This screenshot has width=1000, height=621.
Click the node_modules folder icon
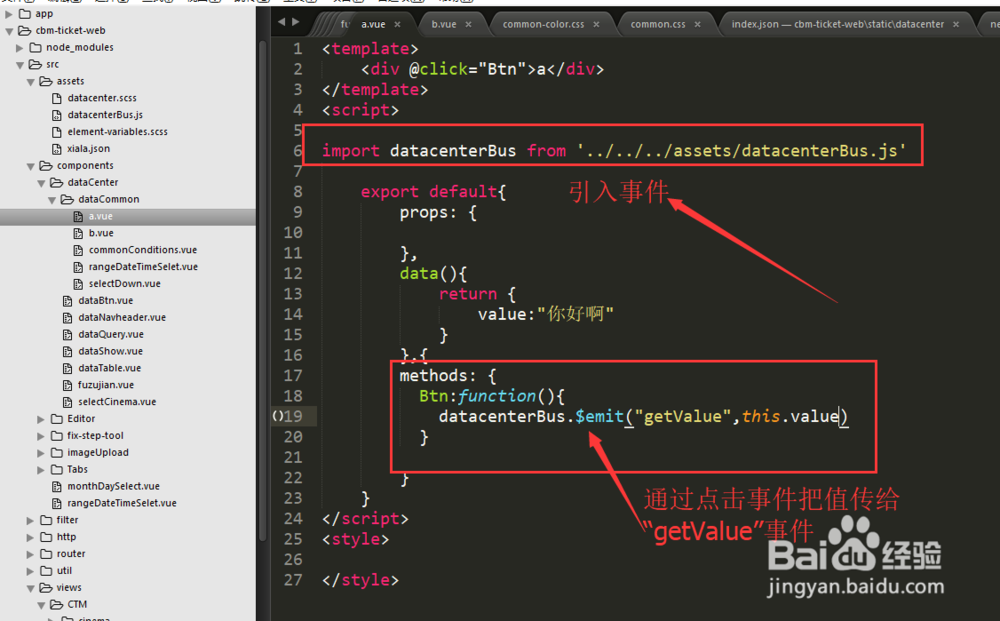coord(36,48)
